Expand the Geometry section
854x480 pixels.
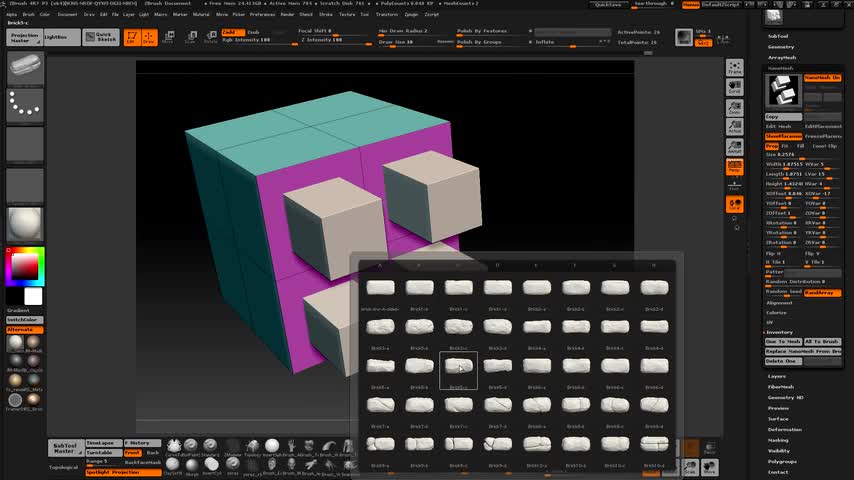(x=781, y=47)
